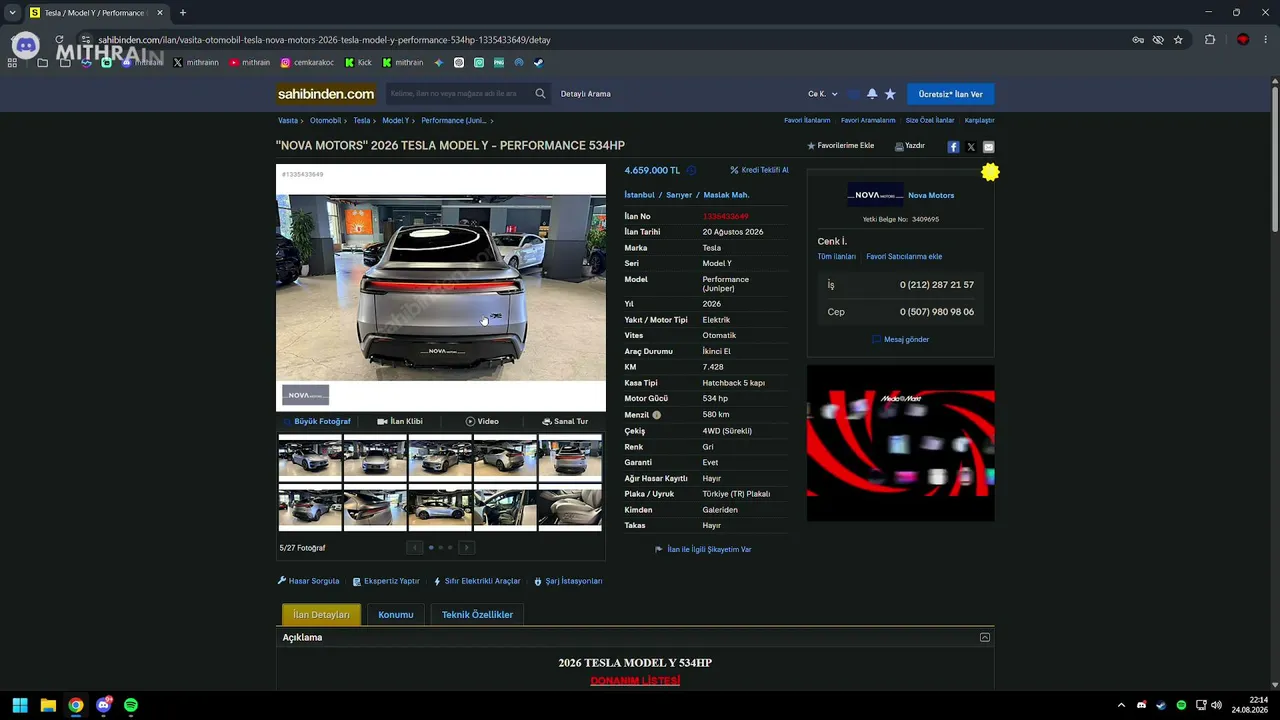Show previous thumbnail page arrow
Image resolution: width=1280 pixels, height=720 pixels.
point(415,547)
